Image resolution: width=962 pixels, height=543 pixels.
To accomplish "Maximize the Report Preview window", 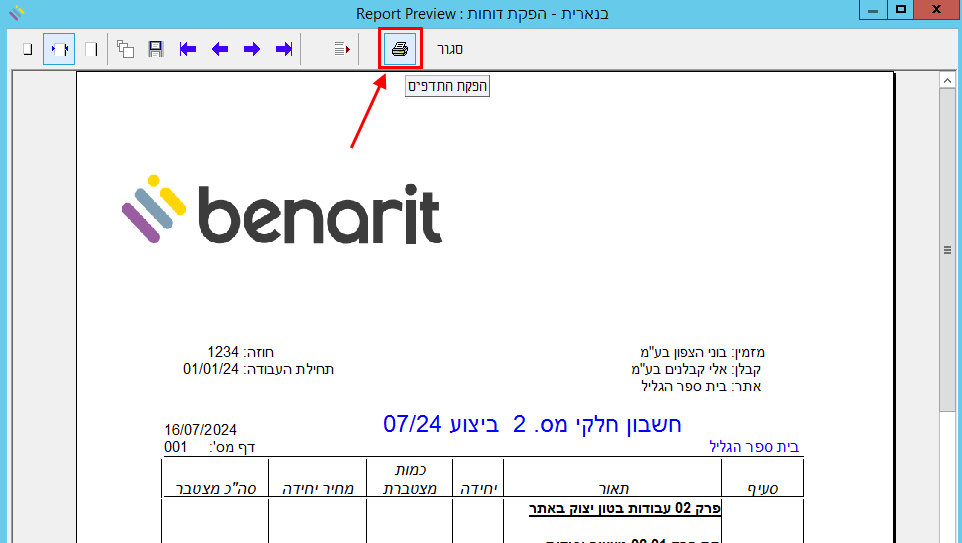I will [901, 10].
